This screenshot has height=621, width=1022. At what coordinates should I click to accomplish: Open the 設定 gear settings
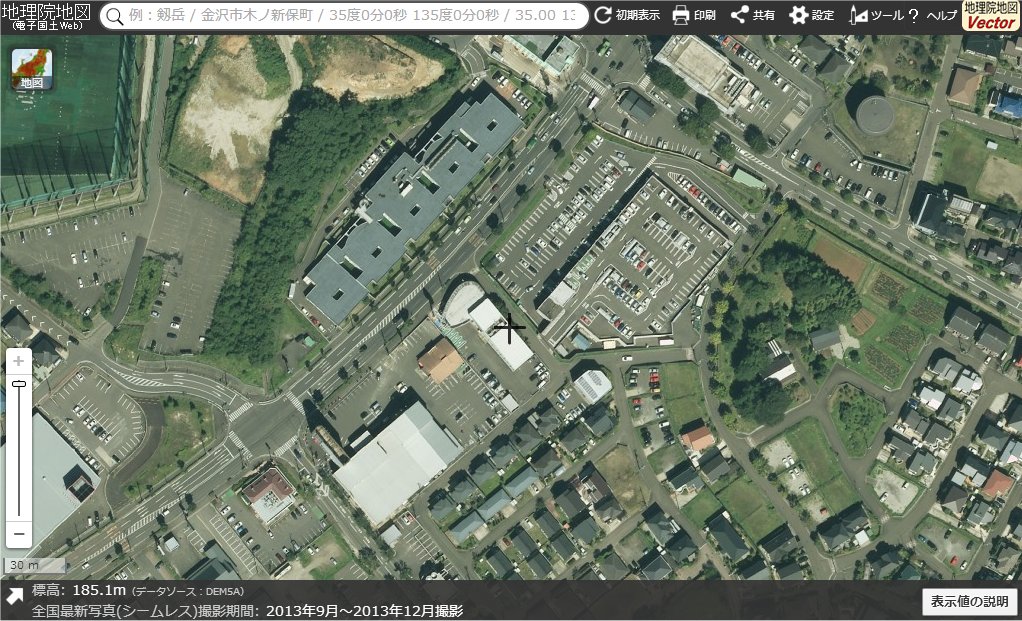tap(811, 15)
